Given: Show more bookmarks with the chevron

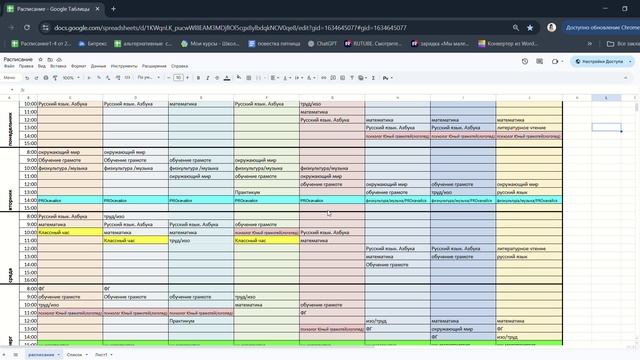Looking at the screenshot, I should pyautogui.click(x=589, y=43).
